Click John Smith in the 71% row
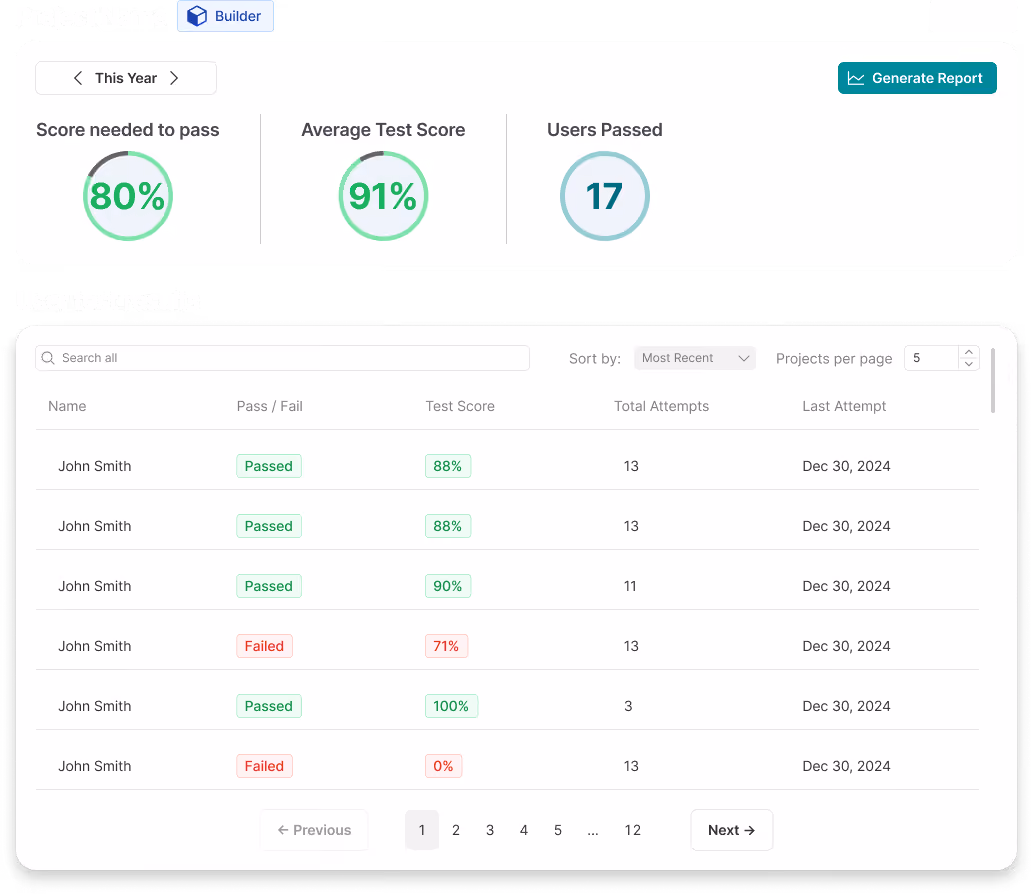 [95, 646]
